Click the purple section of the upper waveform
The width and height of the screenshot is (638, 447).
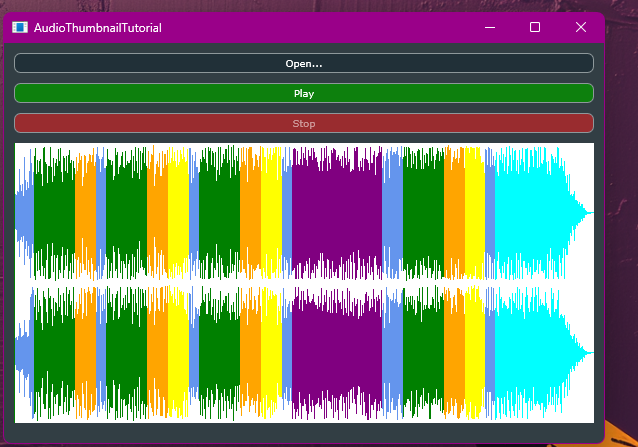(337, 212)
